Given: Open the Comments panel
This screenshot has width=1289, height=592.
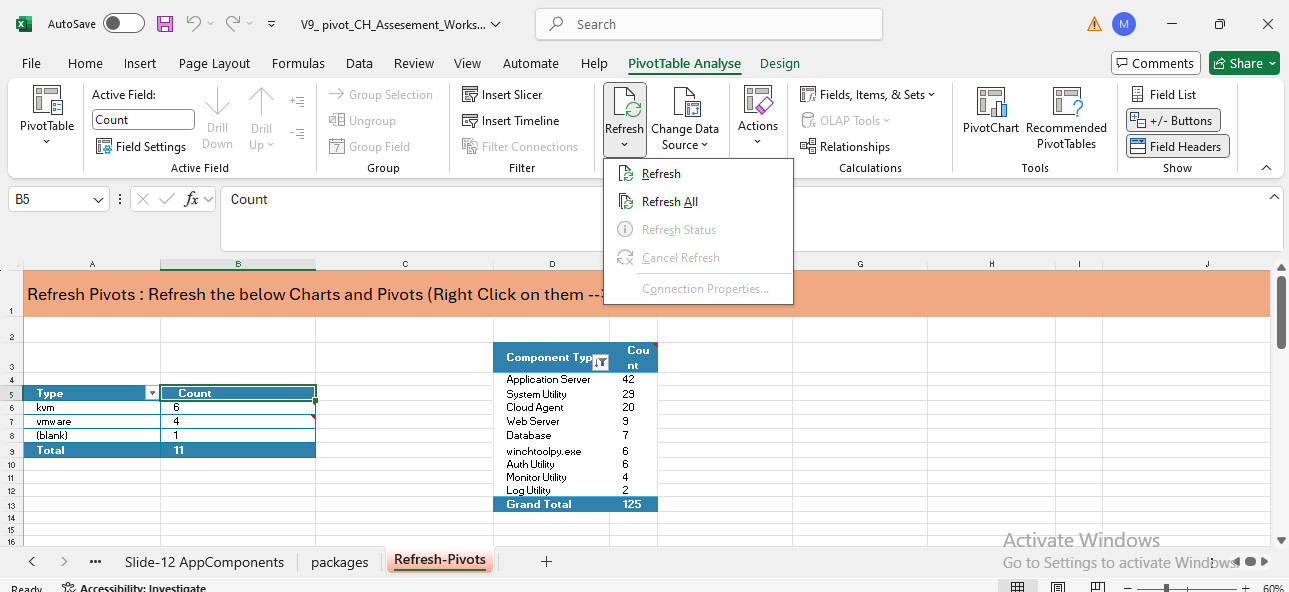Looking at the screenshot, I should click(1155, 63).
